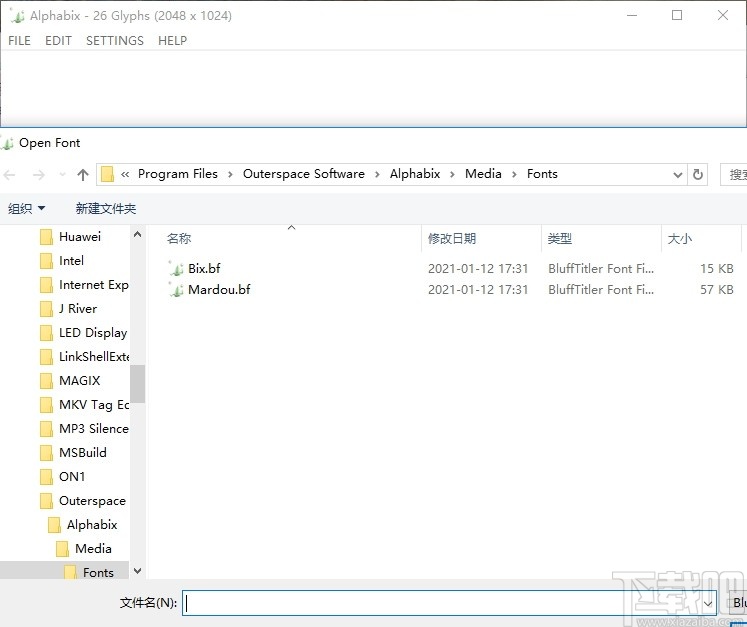The image size is (747, 627).
Task: Expand chevron after Outerspace Software breadcrumb
Action: tap(377, 175)
